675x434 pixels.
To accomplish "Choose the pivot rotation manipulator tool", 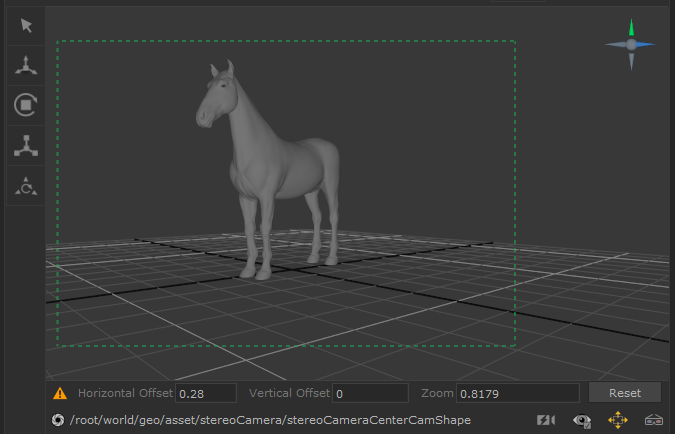I will coord(26,185).
